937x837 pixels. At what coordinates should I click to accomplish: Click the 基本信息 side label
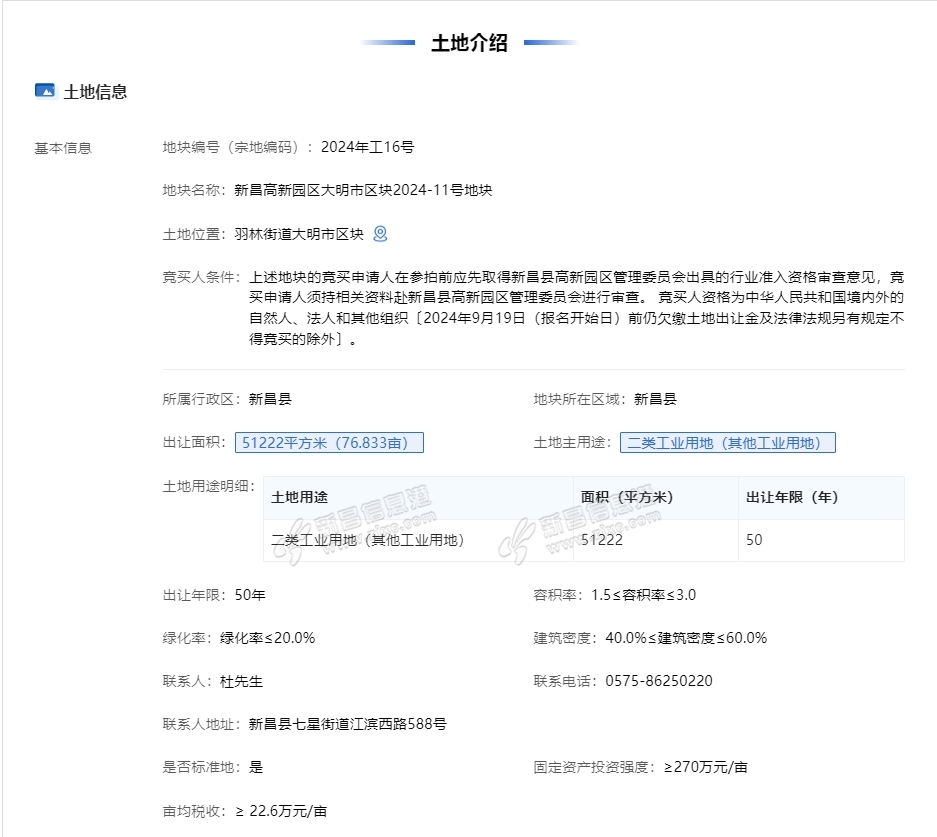pos(63,148)
